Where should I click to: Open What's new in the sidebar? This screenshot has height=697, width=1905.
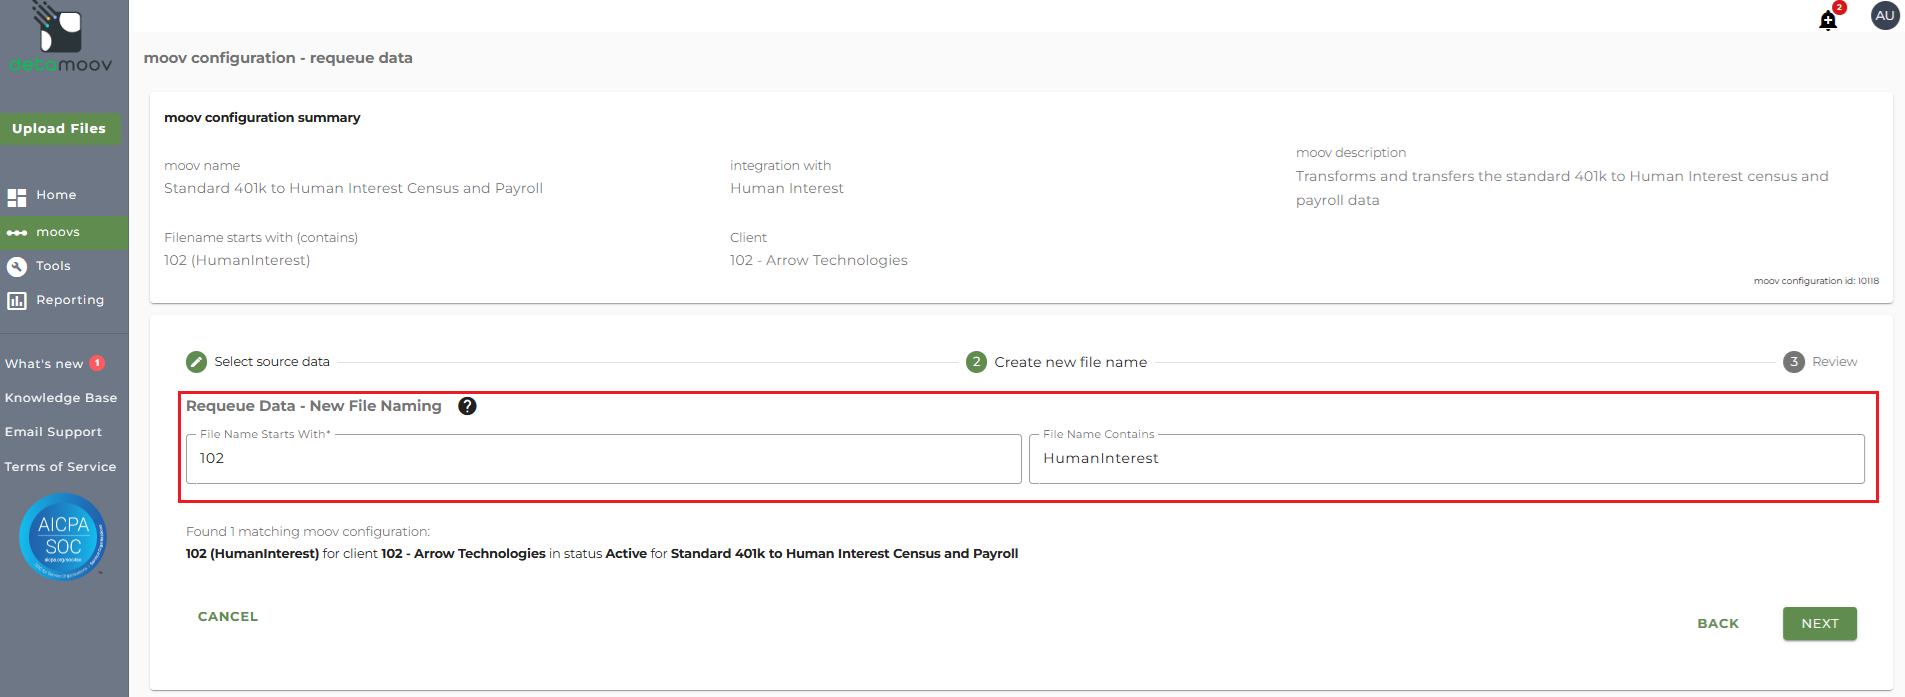[44, 364]
